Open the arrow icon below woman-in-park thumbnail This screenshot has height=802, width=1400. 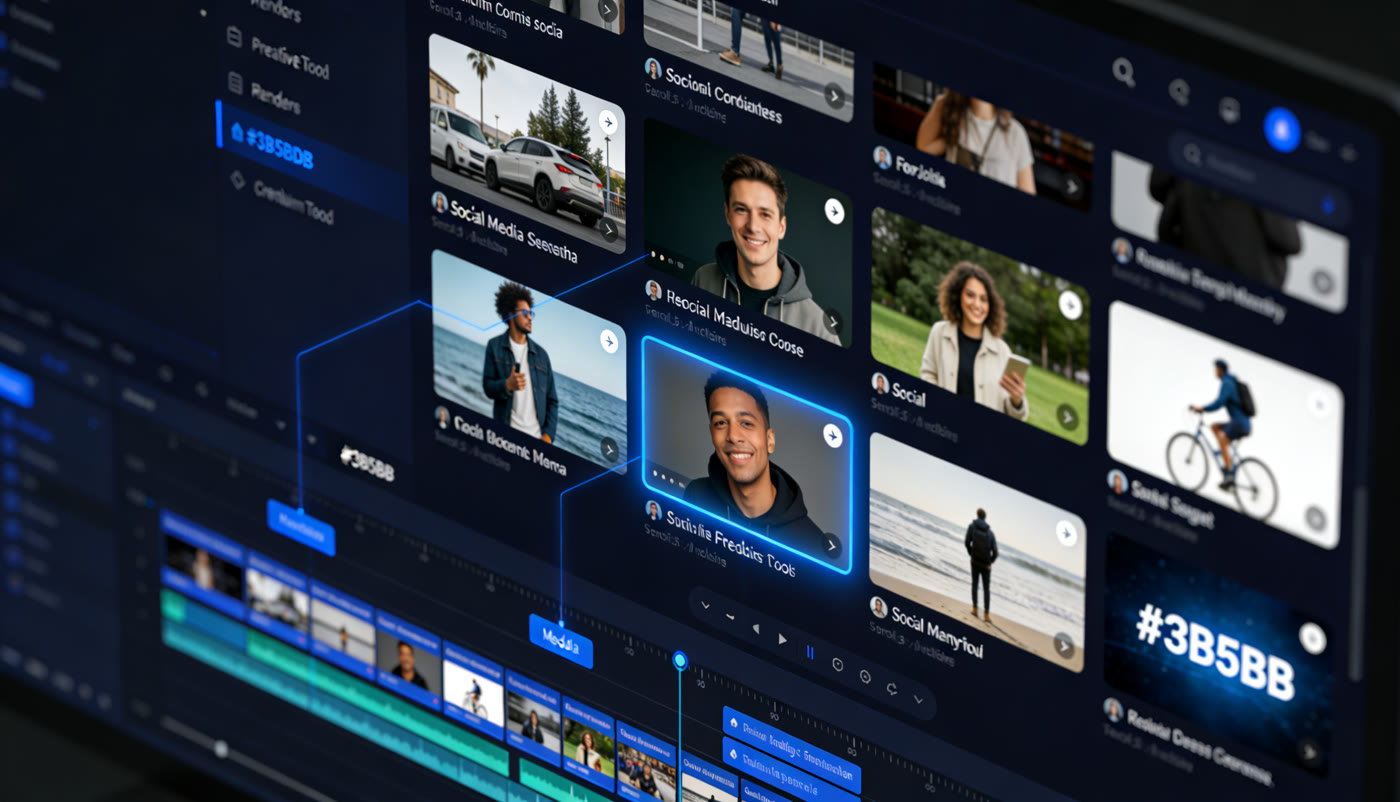1068,417
